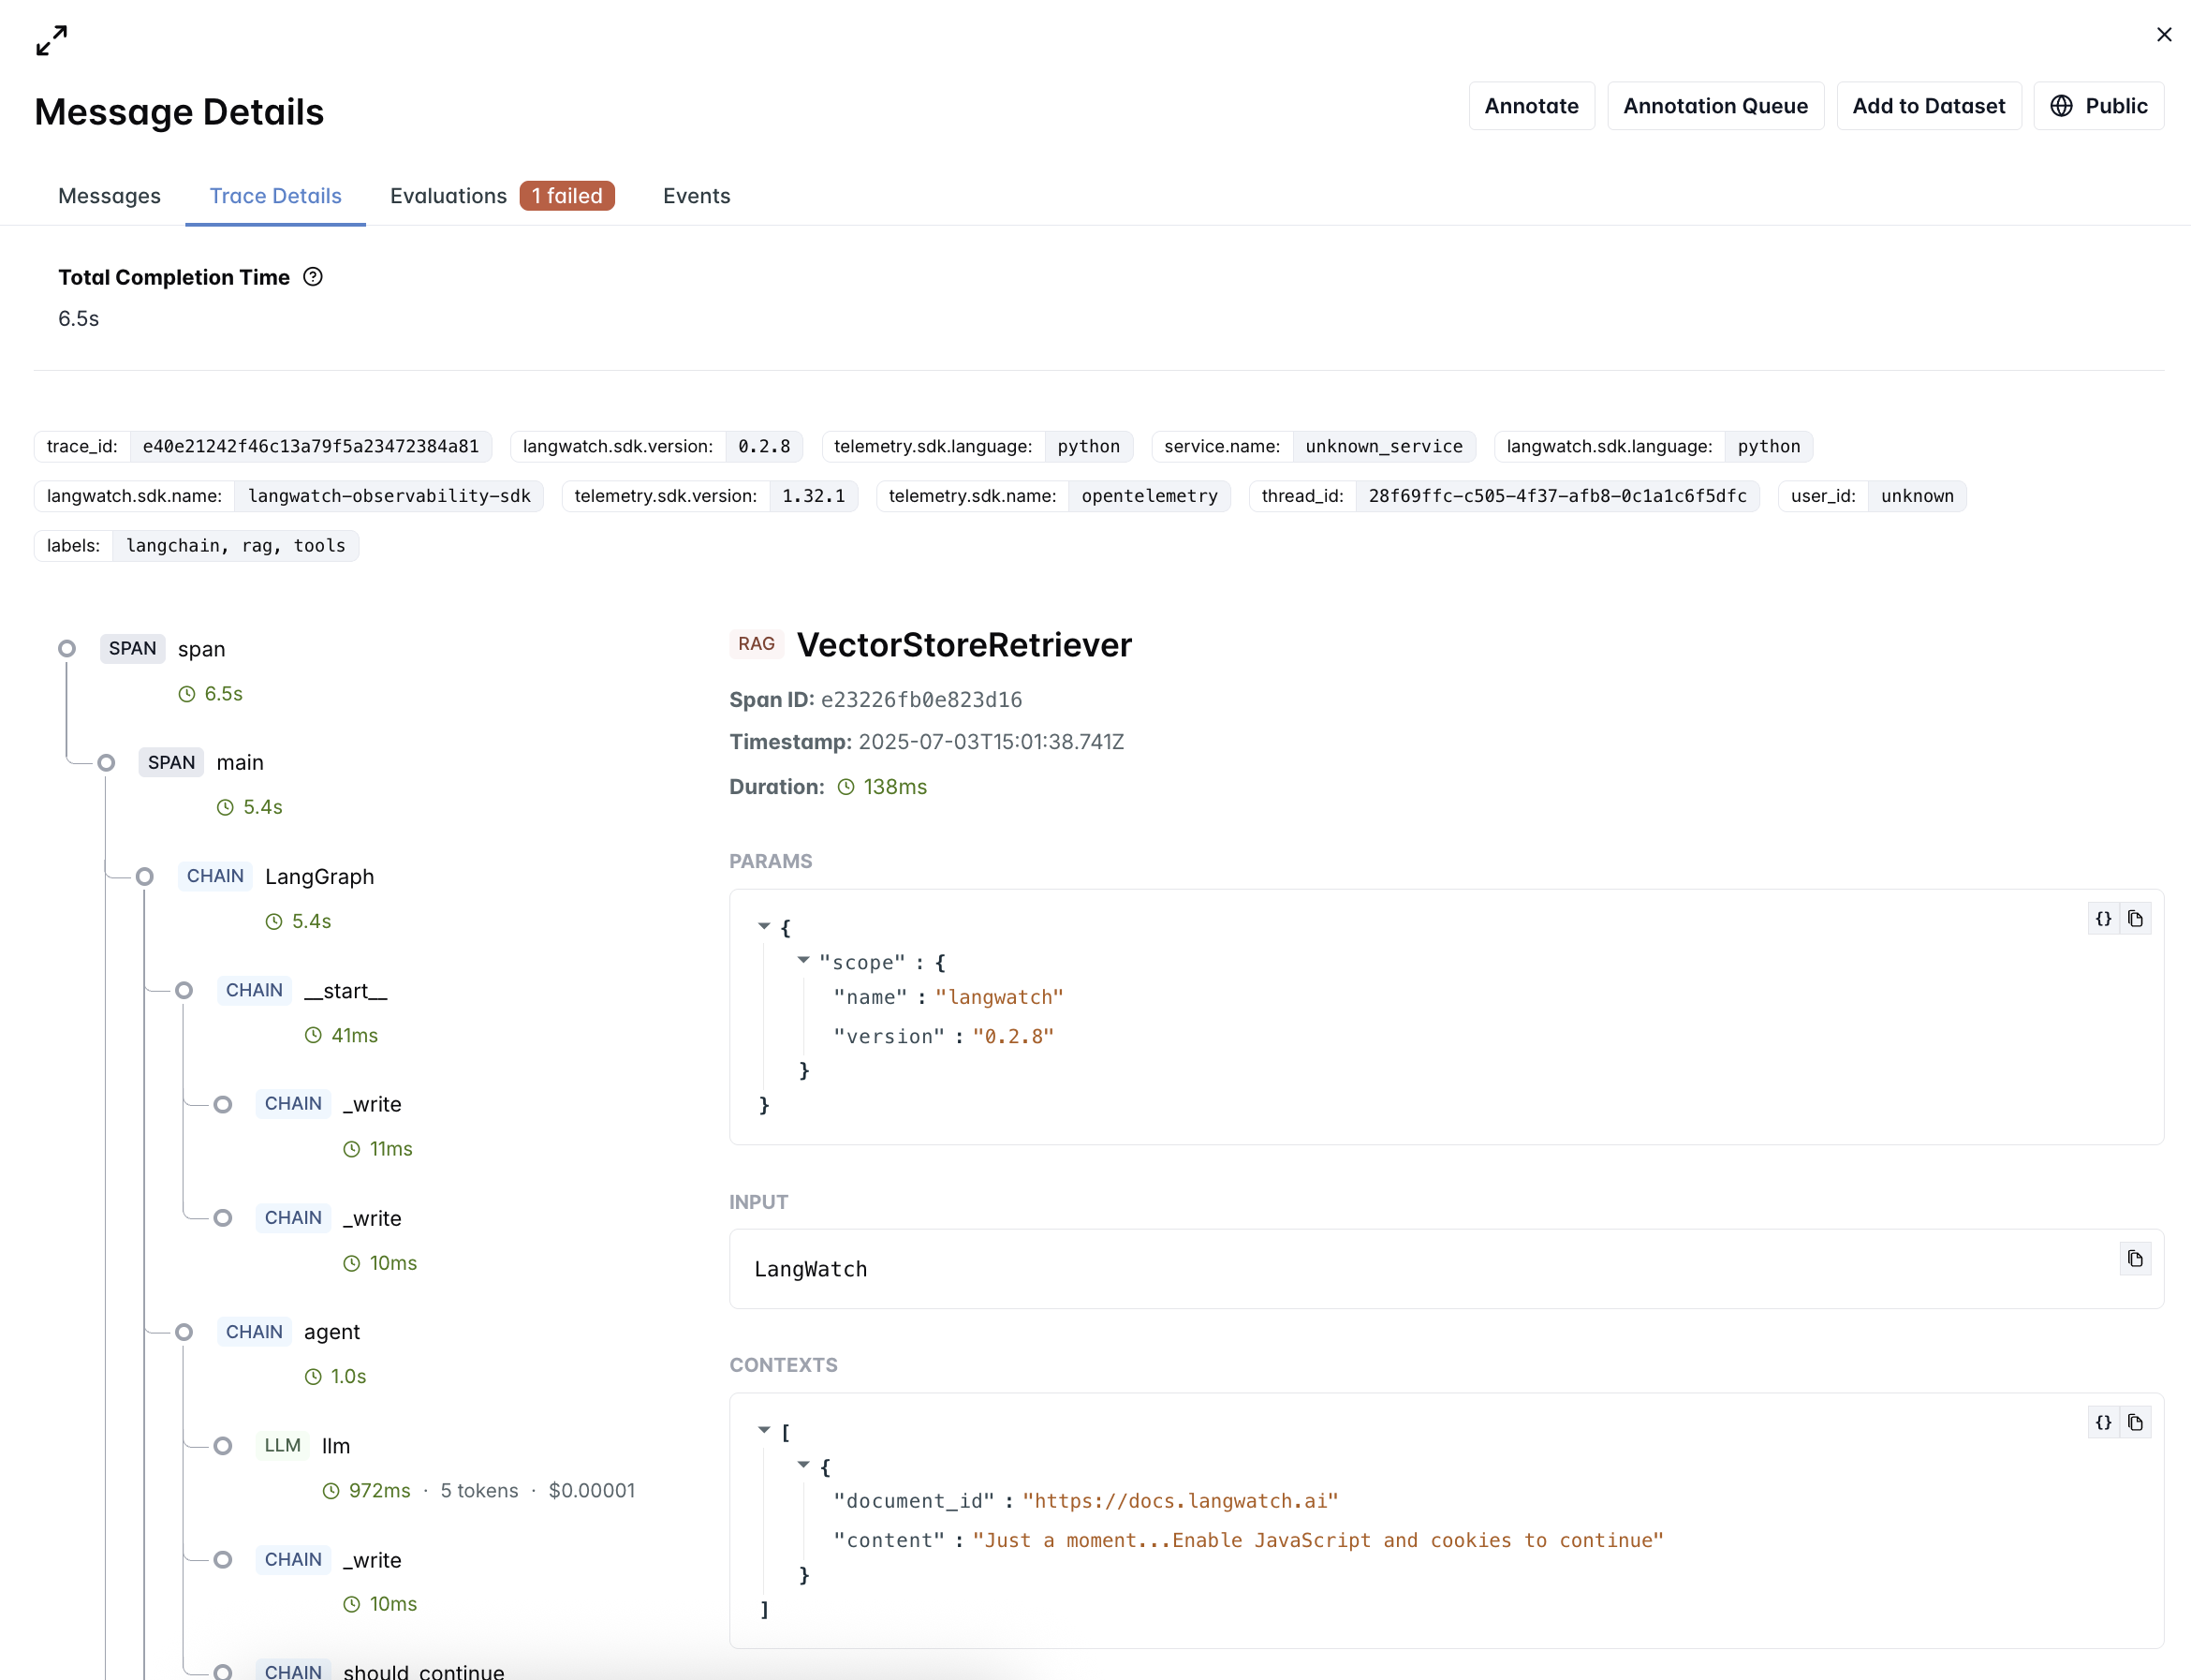Copy the CONTEXTS JSON content
The height and width of the screenshot is (1680, 2191).
coord(2135,1423)
